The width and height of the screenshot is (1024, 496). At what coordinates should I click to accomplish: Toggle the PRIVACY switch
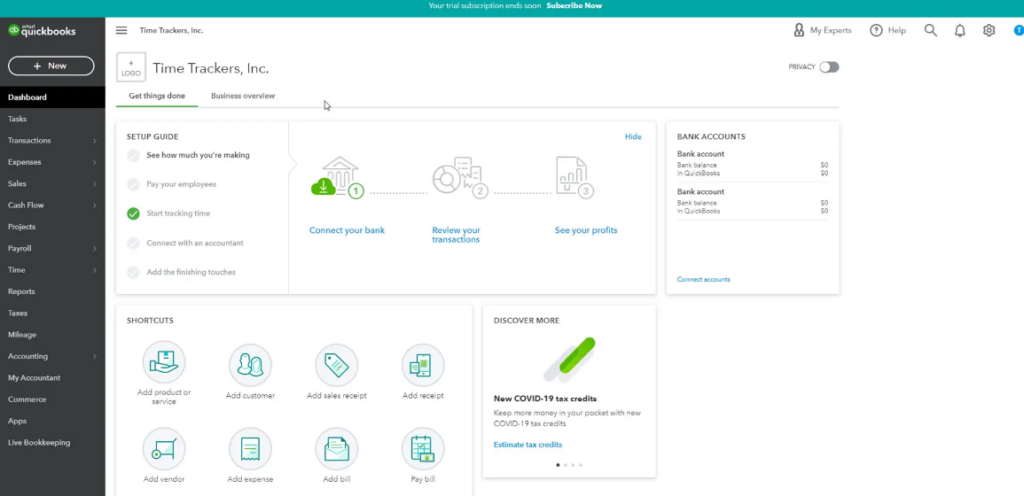tap(829, 67)
